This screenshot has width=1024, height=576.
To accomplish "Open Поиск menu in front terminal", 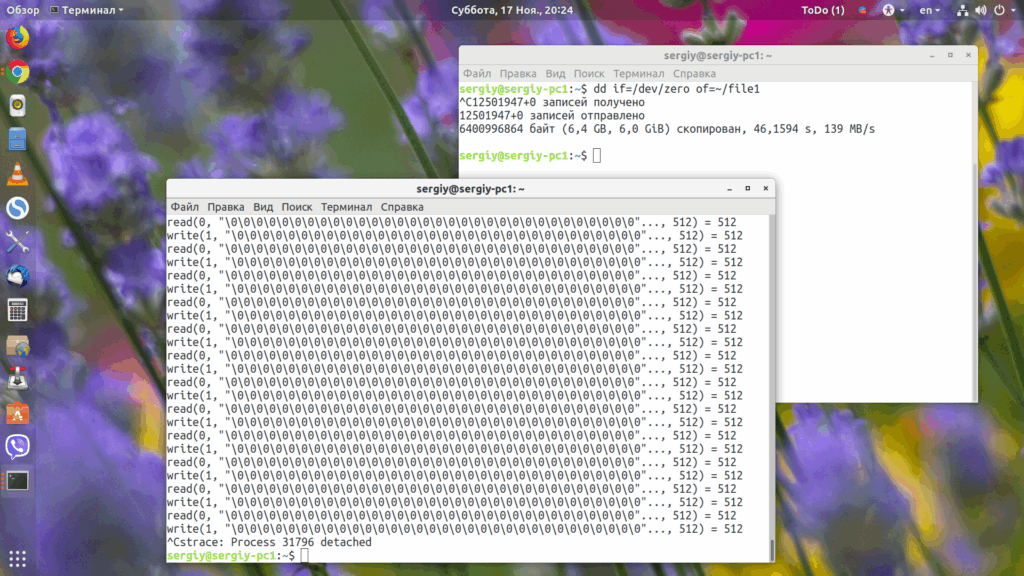I will point(296,207).
